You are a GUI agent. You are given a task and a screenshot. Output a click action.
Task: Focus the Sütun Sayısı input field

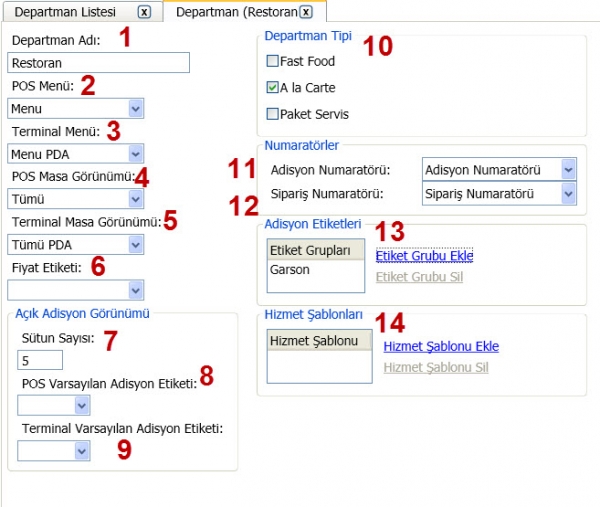click(40, 360)
